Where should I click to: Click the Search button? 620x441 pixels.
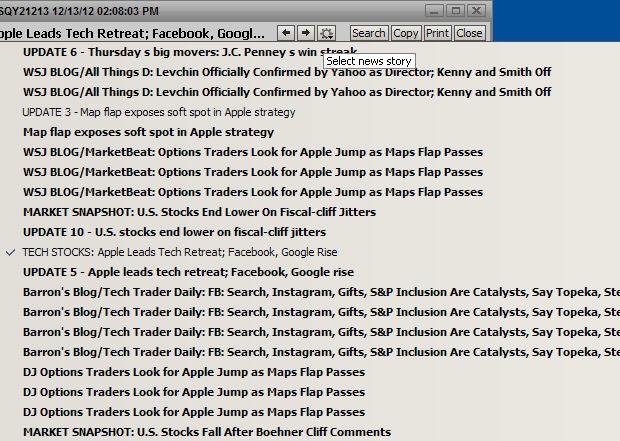(x=369, y=33)
